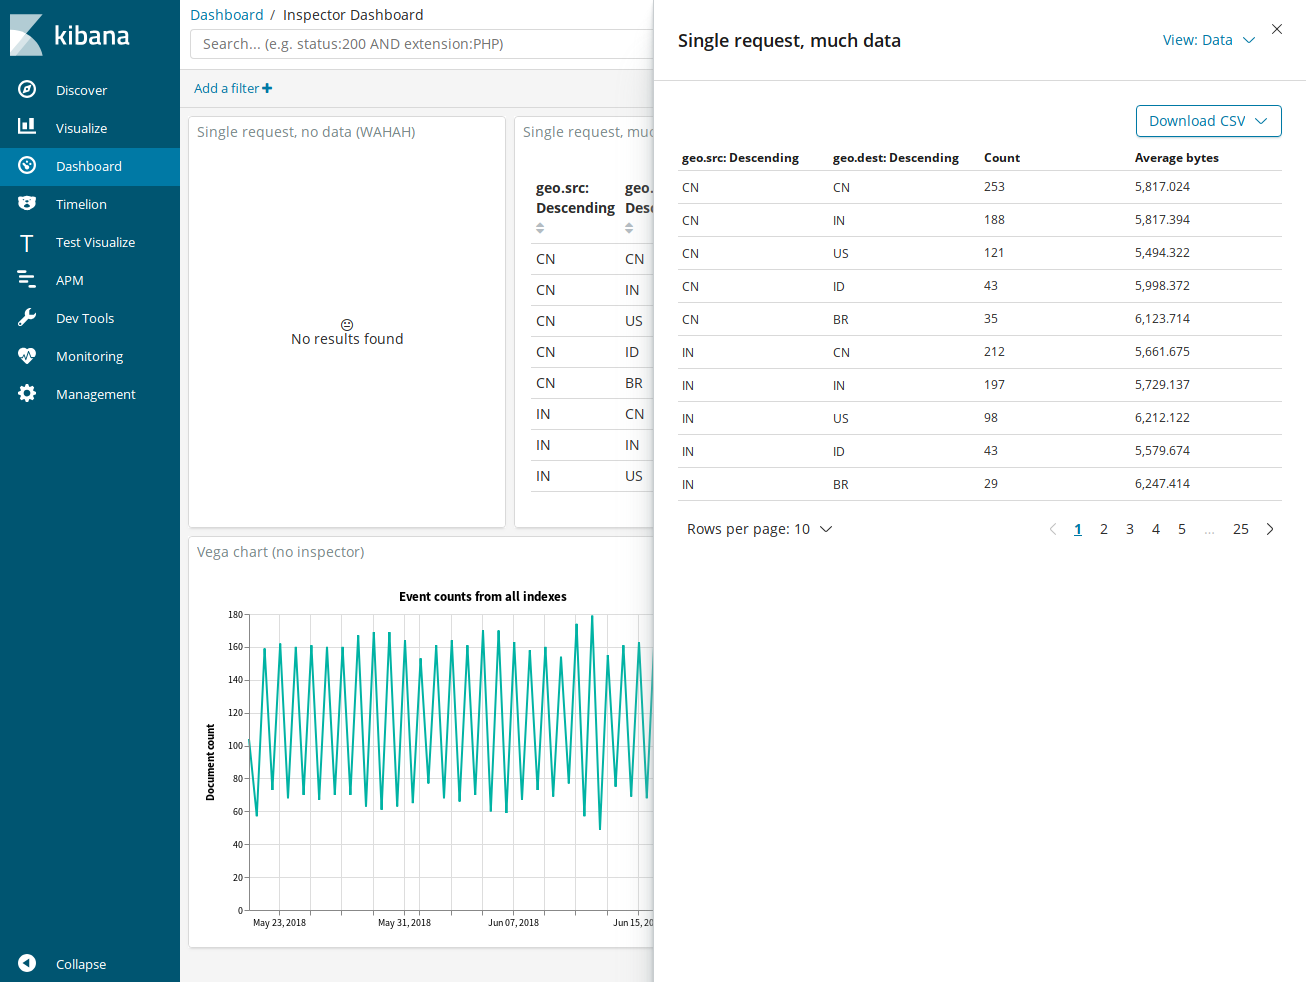Click the Dashboard breadcrumb link
The height and width of the screenshot is (982, 1306).
(x=227, y=15)
